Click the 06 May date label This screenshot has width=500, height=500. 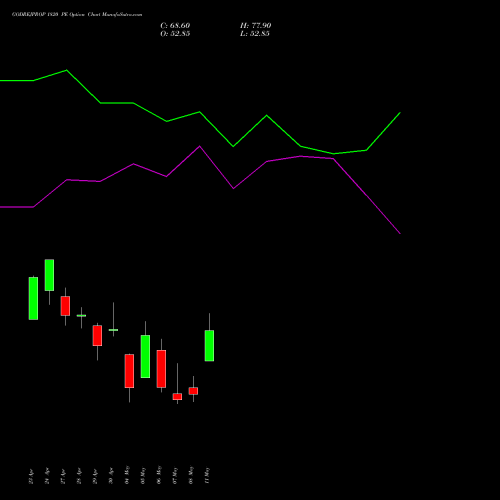pos(159,475)
